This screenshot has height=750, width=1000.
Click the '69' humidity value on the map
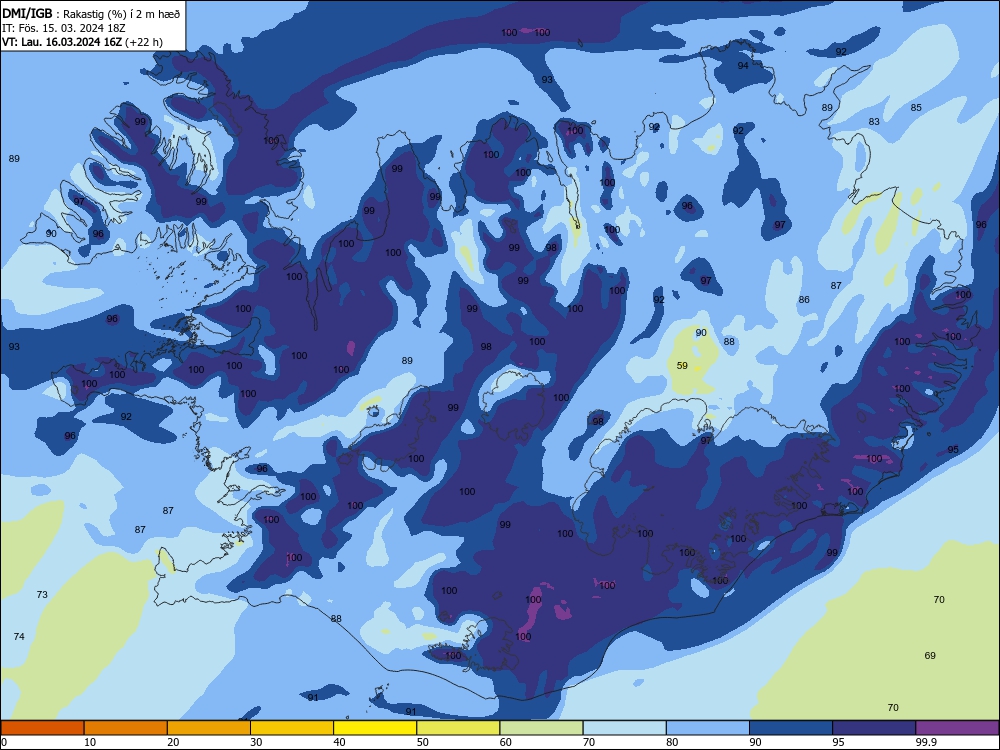930,656
